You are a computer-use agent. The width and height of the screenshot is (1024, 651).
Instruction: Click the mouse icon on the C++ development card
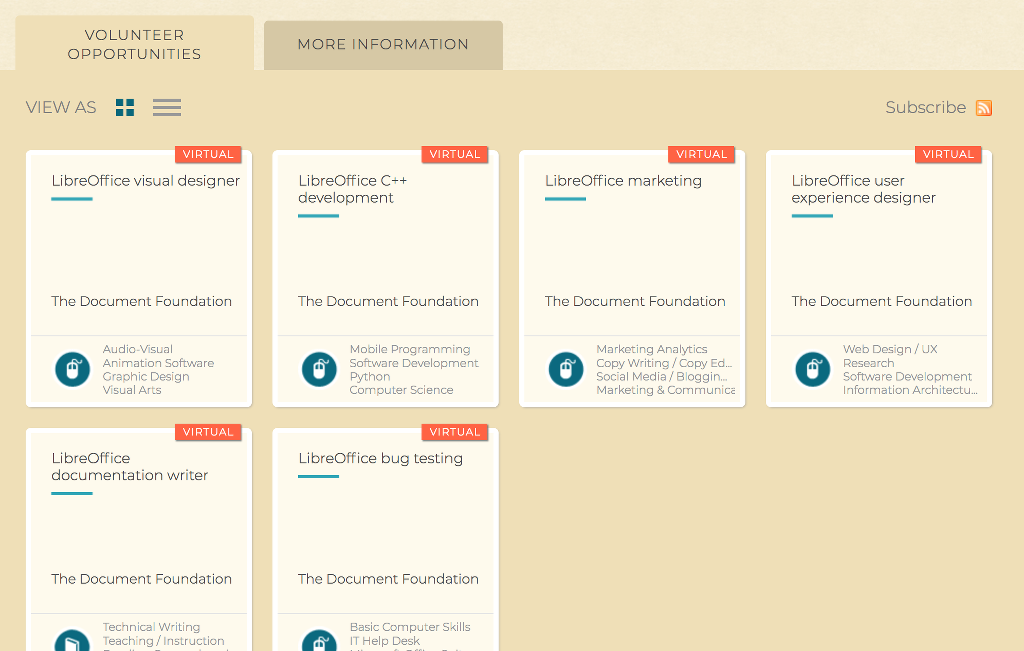click(319, 370)
